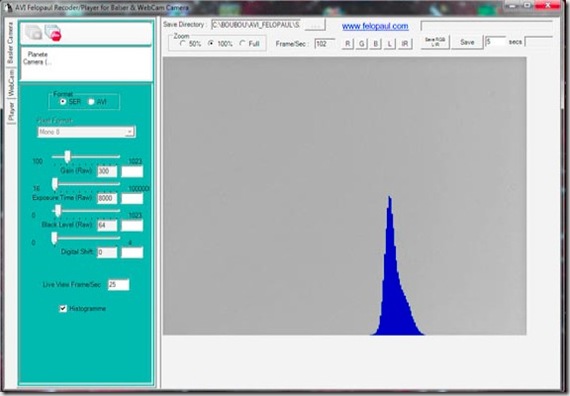Click the Save button
Image resolution: width=570 pixels, height=396 pixels.
tap(467, 42)
